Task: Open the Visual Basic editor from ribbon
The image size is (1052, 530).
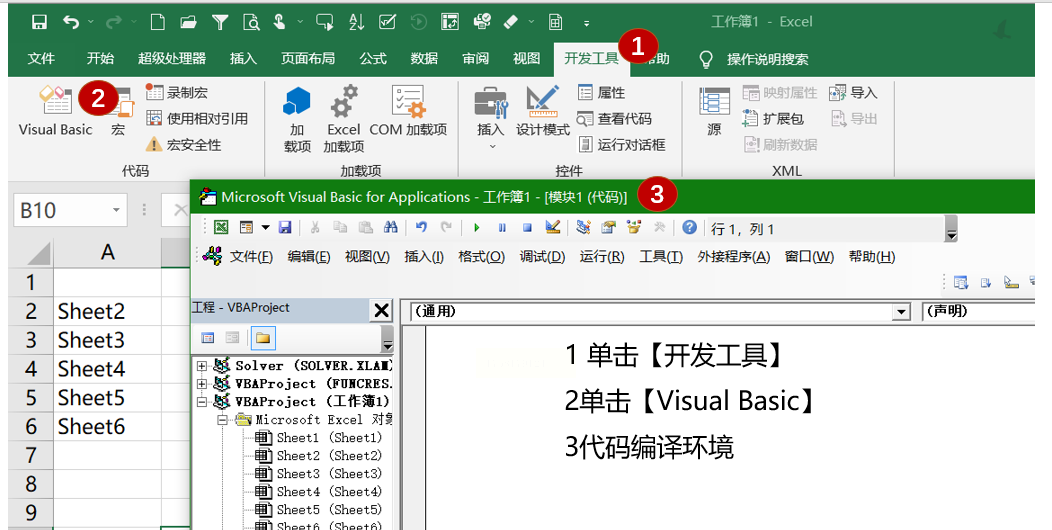Action: [x=56, y=111]
